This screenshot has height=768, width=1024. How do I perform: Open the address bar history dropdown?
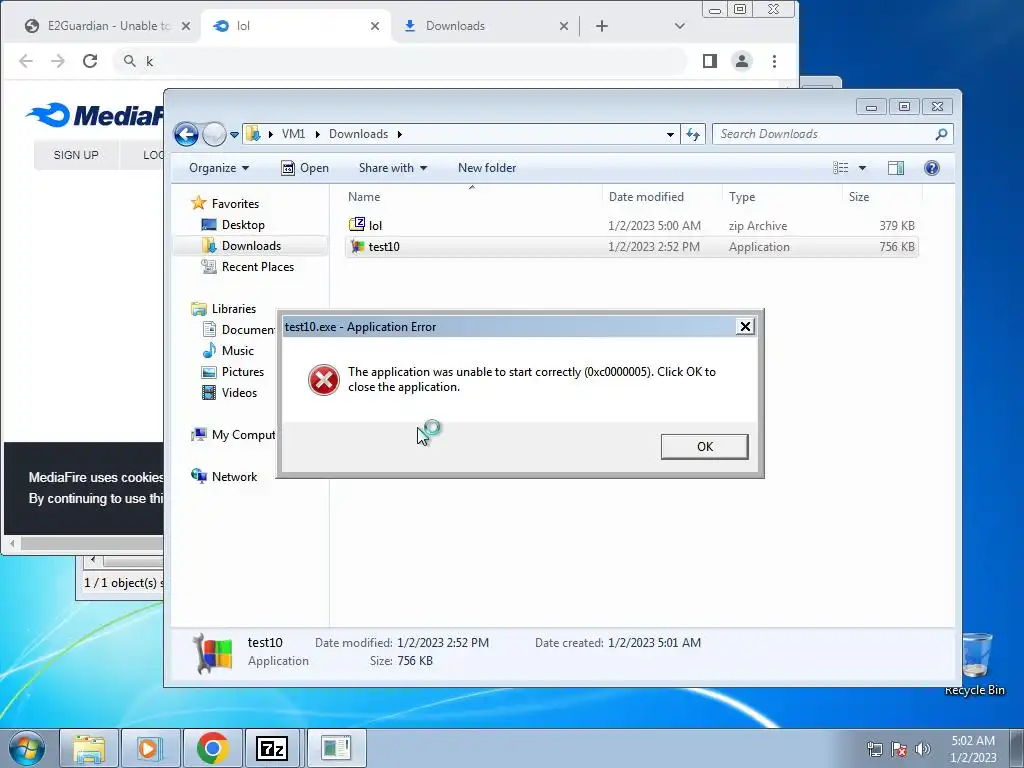tap(670, 135)
